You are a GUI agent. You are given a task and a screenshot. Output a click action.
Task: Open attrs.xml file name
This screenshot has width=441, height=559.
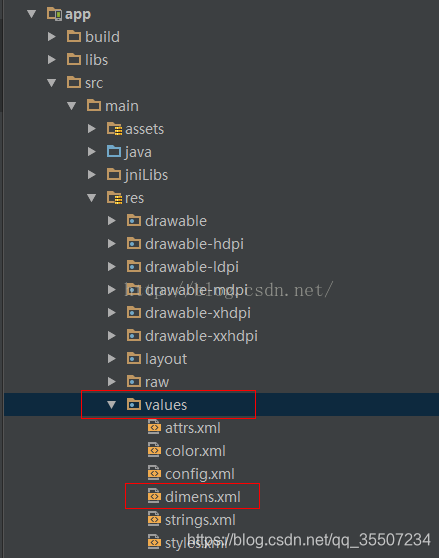click(x=193, y=428)
